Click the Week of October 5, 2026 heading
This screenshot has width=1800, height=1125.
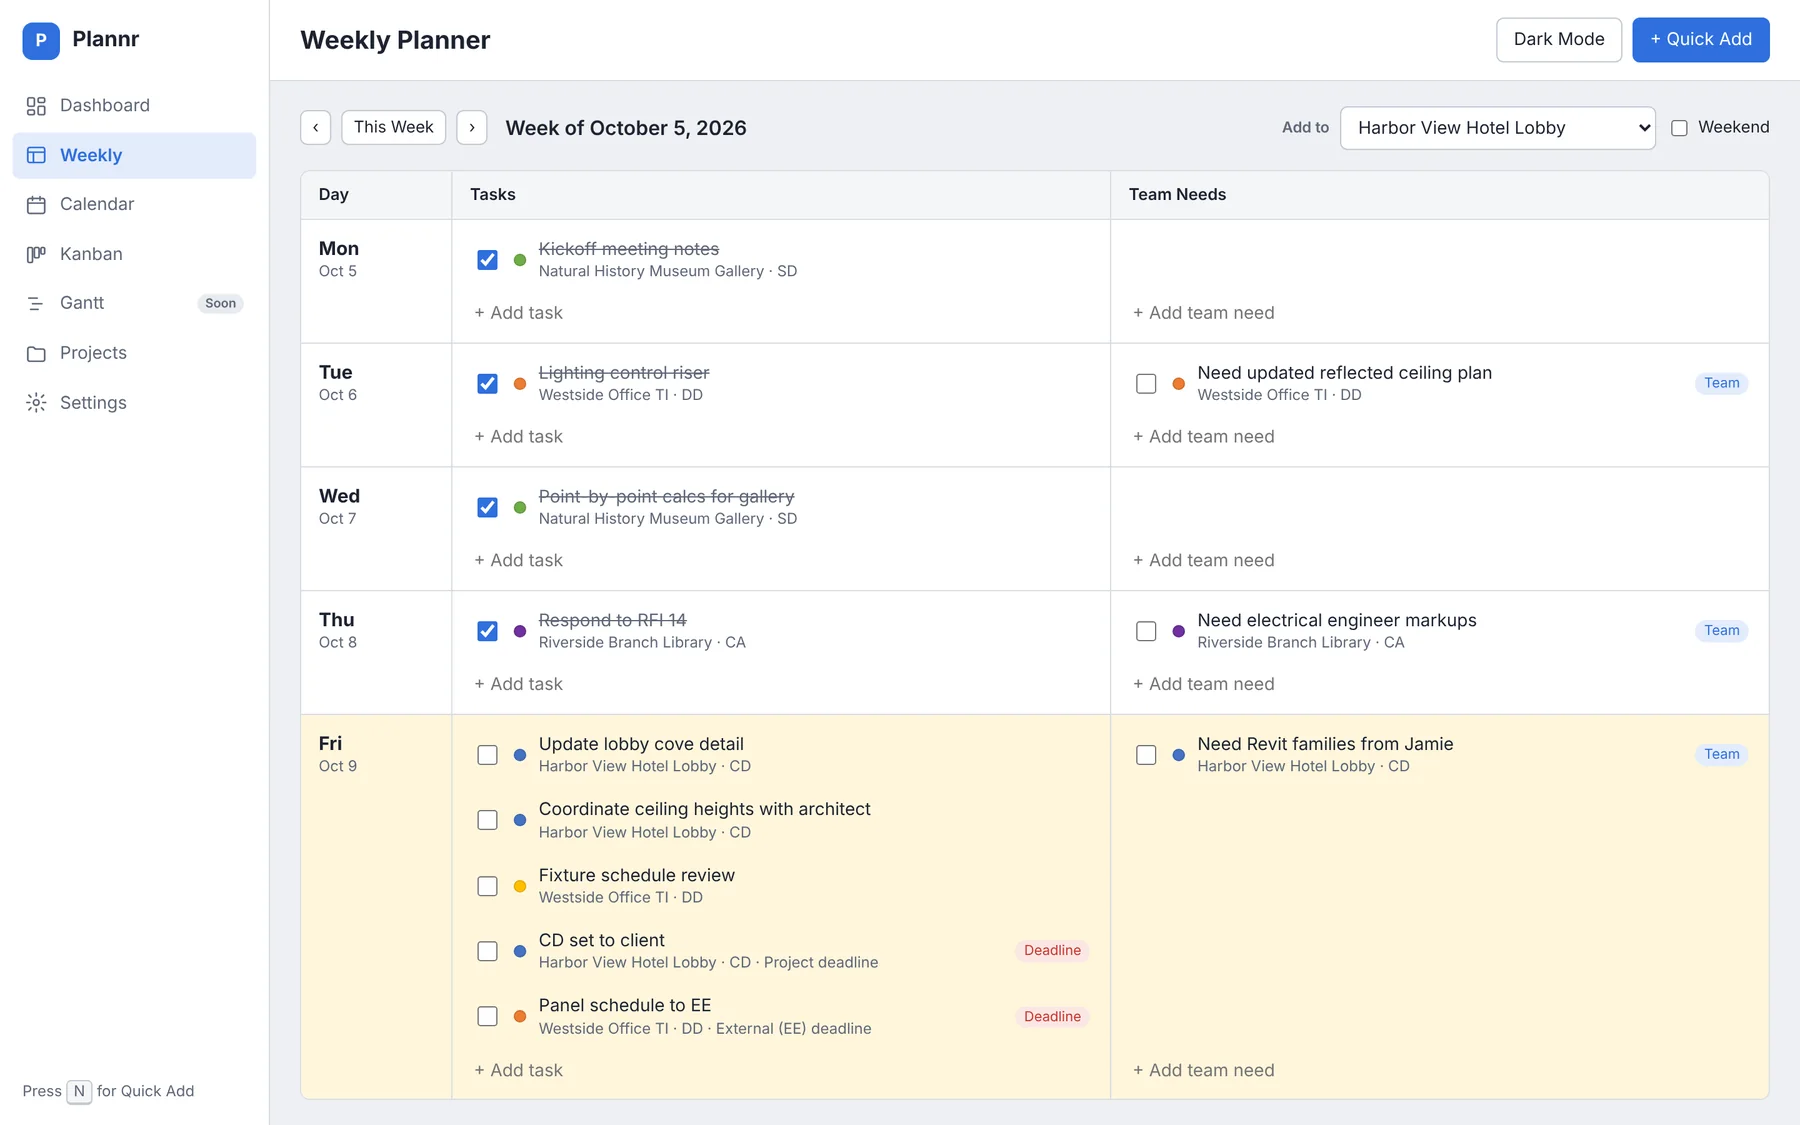point(626,128)
